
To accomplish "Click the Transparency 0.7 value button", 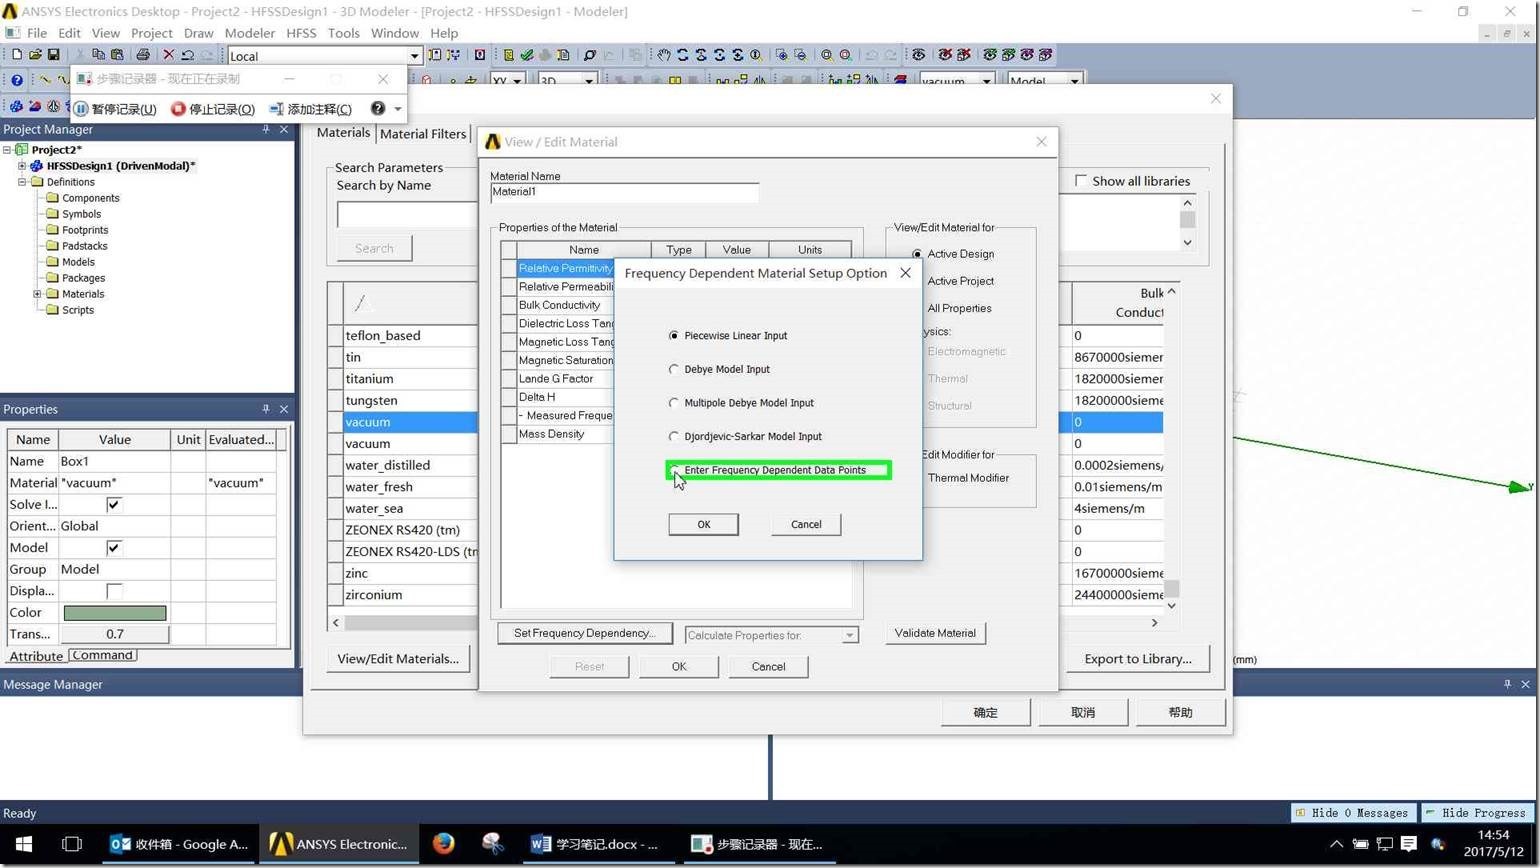I will coord(115,634).
